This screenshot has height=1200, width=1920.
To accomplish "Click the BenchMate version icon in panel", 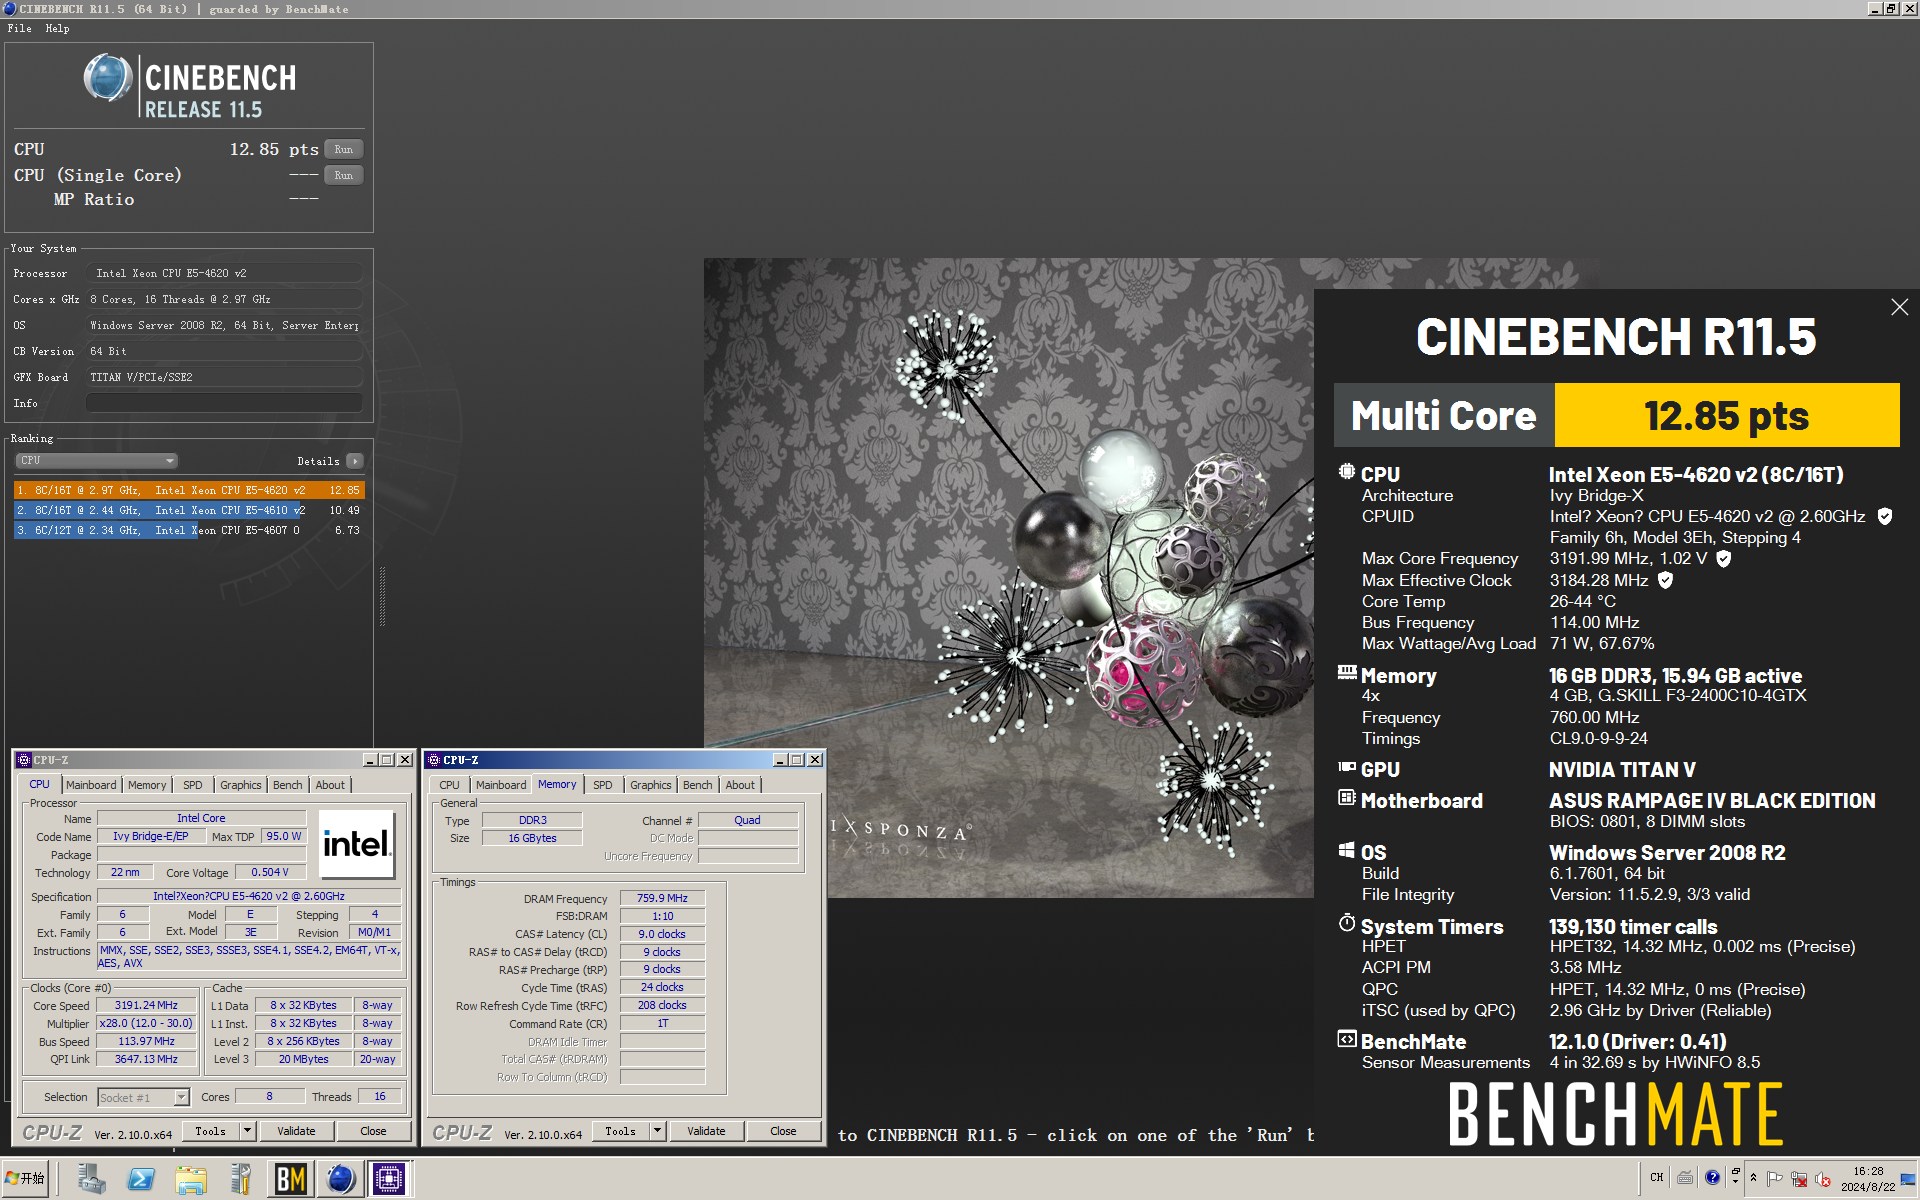I will [x=1347, y=1039].
